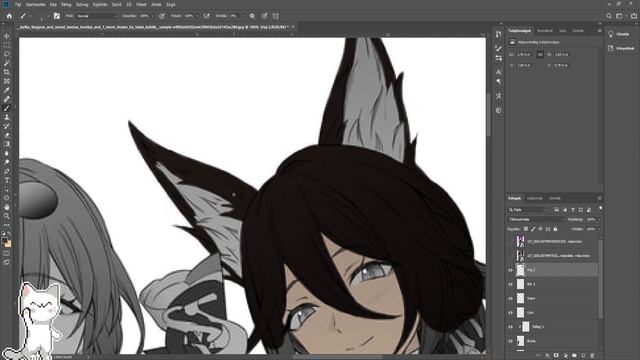Image resolution: width=640 pixels, height=360 pixels.
Task: Add layer style fx button
Action: pyautogui.click(x=547, y=356)
